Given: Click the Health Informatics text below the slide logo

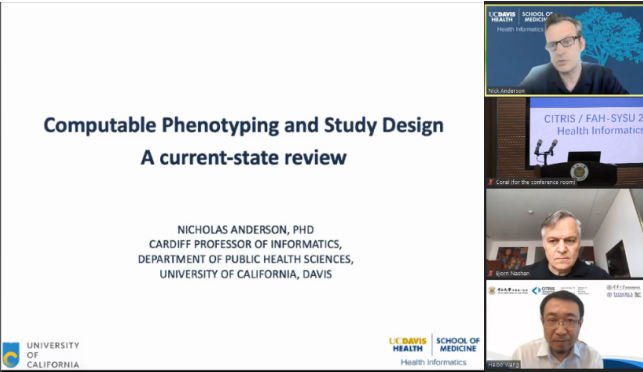Looking at the screenshot, I should [x=433, y=362].
